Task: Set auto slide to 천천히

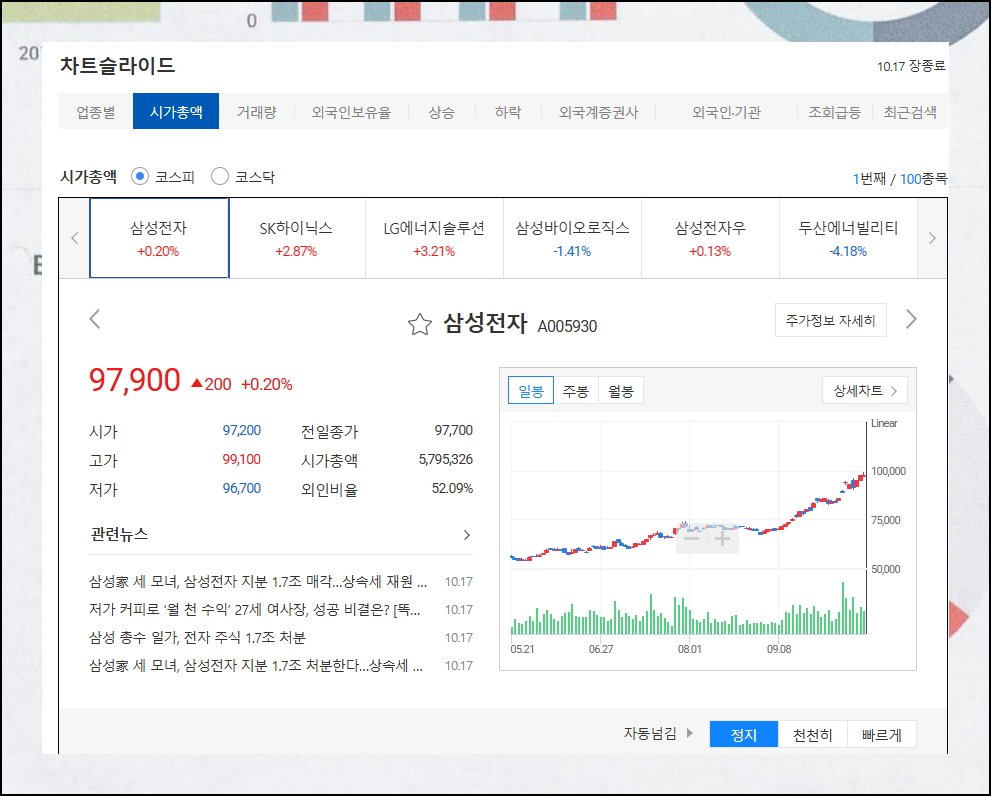Action: [x=813, y=735]
